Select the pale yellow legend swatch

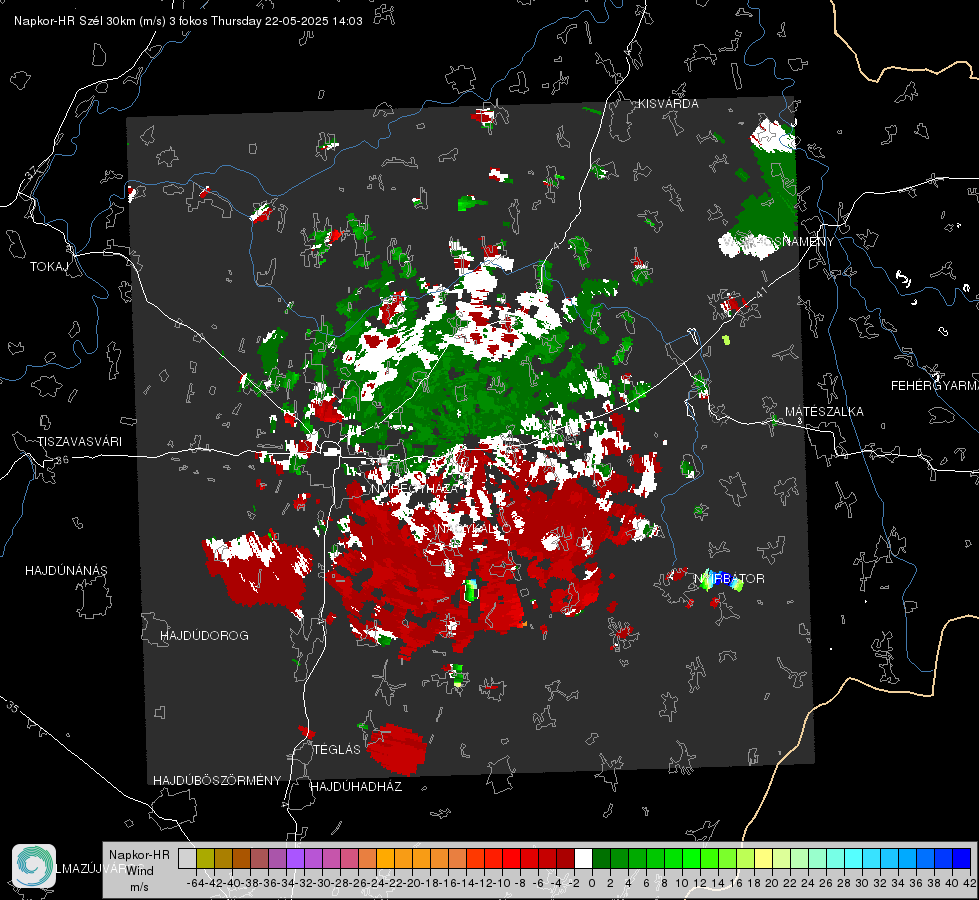(764, 858)
